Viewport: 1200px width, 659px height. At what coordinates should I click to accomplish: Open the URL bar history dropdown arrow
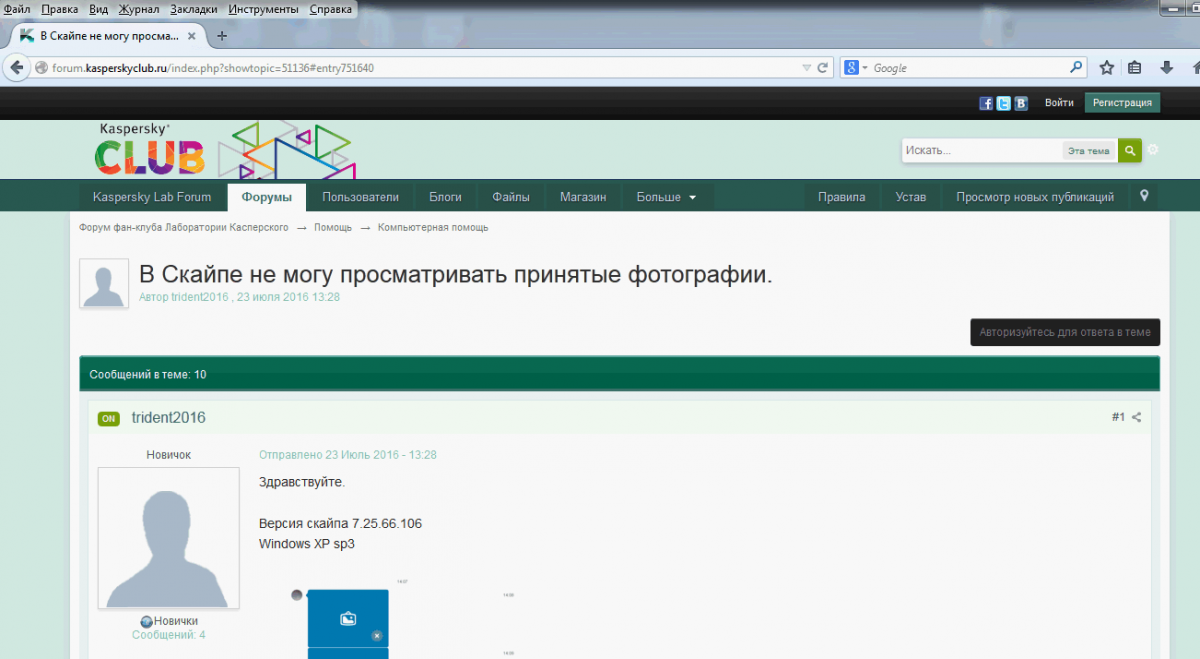pyautogui.click(x=807, y=68)
